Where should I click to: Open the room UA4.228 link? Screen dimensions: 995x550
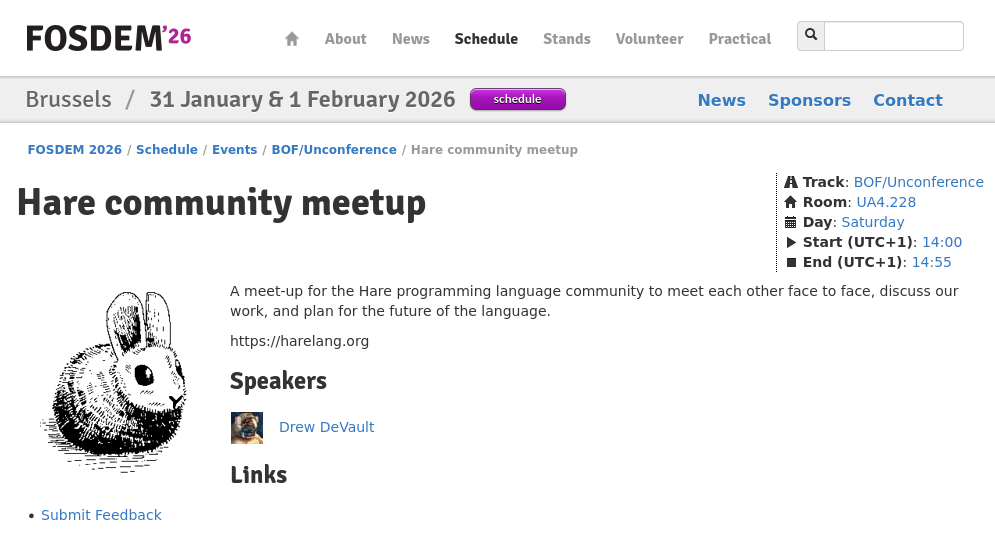[886, 202]
